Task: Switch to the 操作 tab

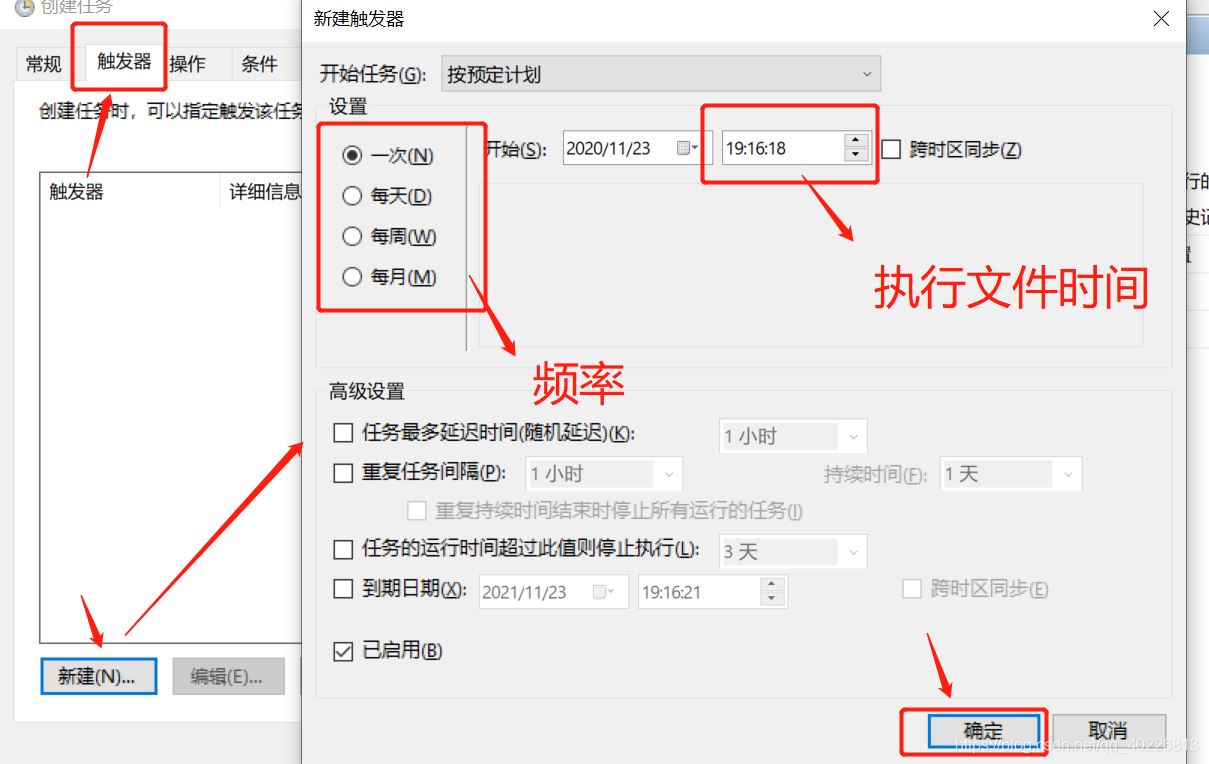Action: point(189,63)
